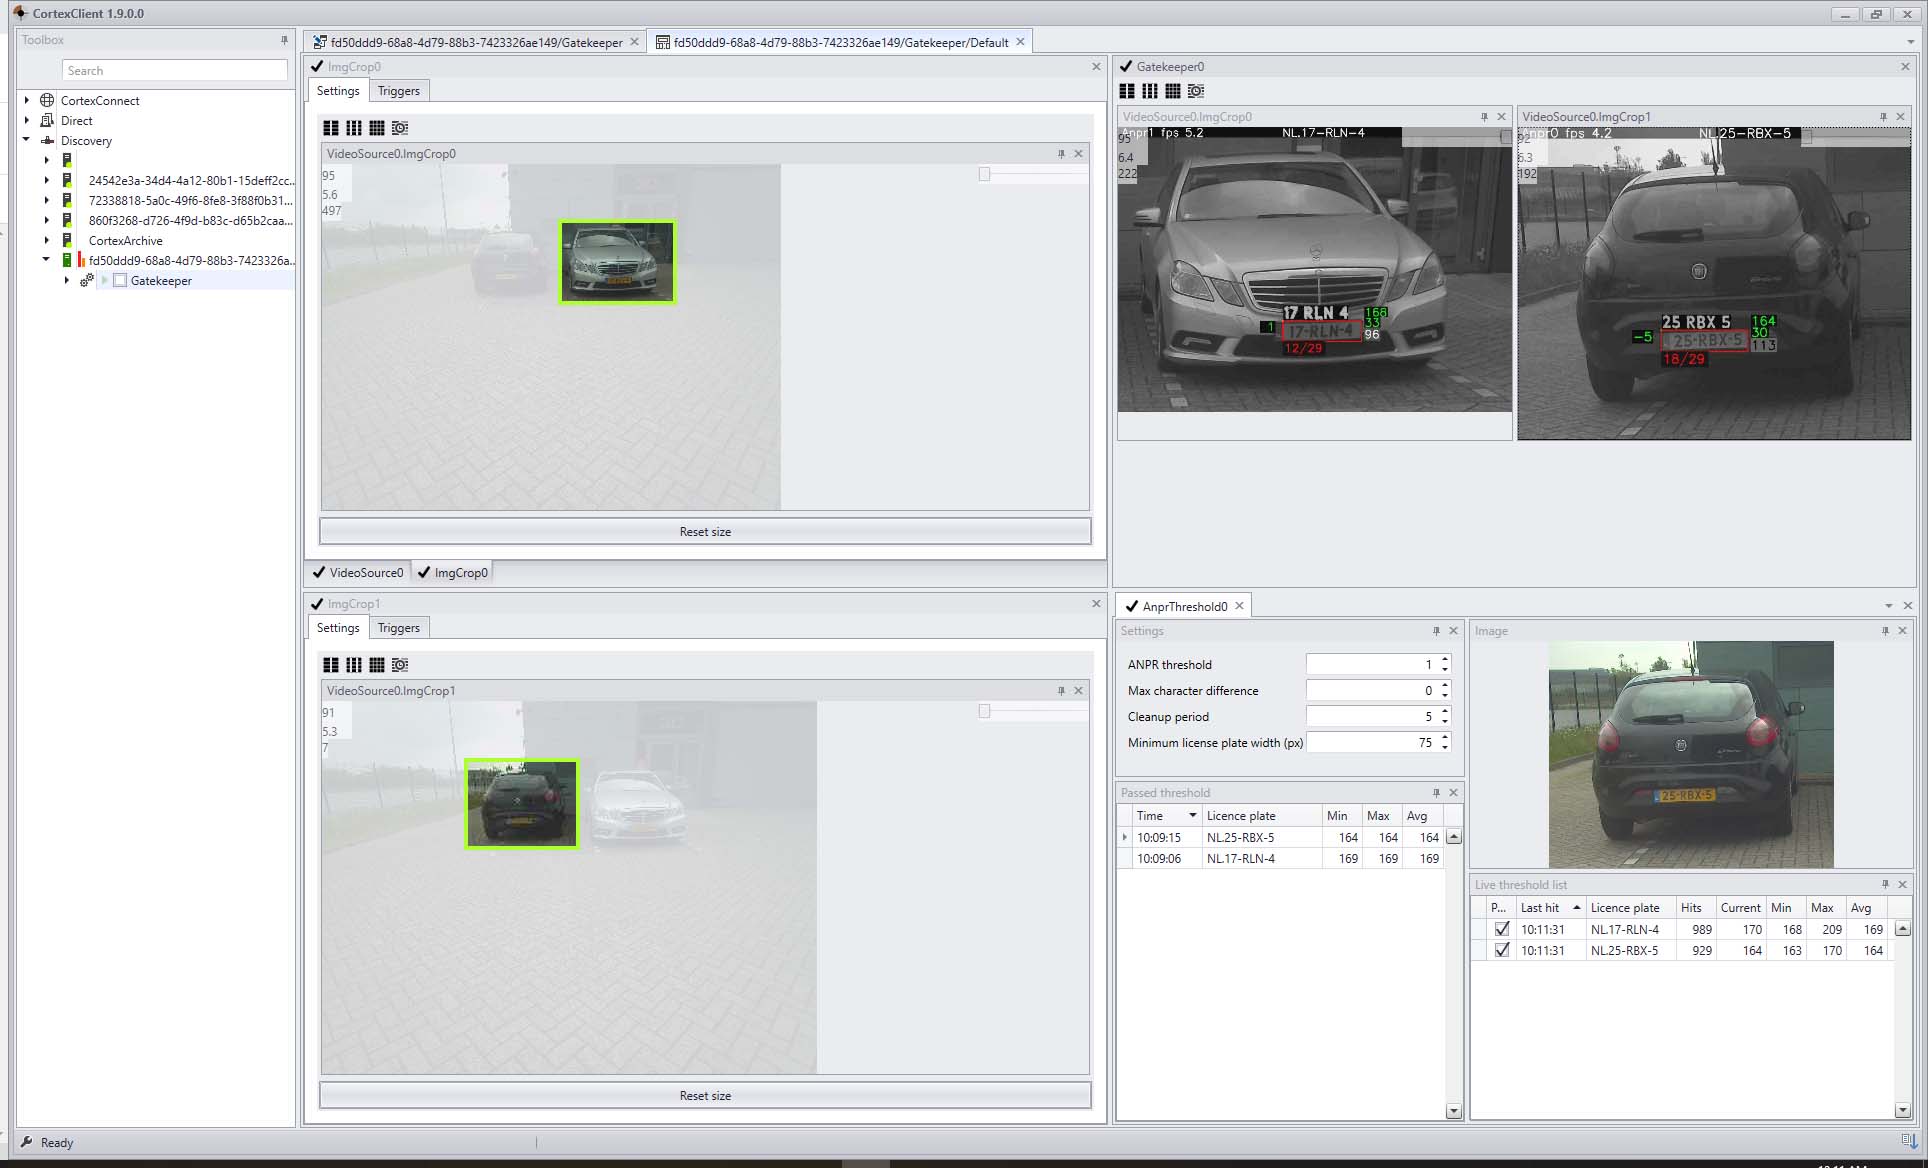Click Reset size button in ImgCrop0 panel
The height and width of the screenshot is (1168, 1928).
(705, 532)
